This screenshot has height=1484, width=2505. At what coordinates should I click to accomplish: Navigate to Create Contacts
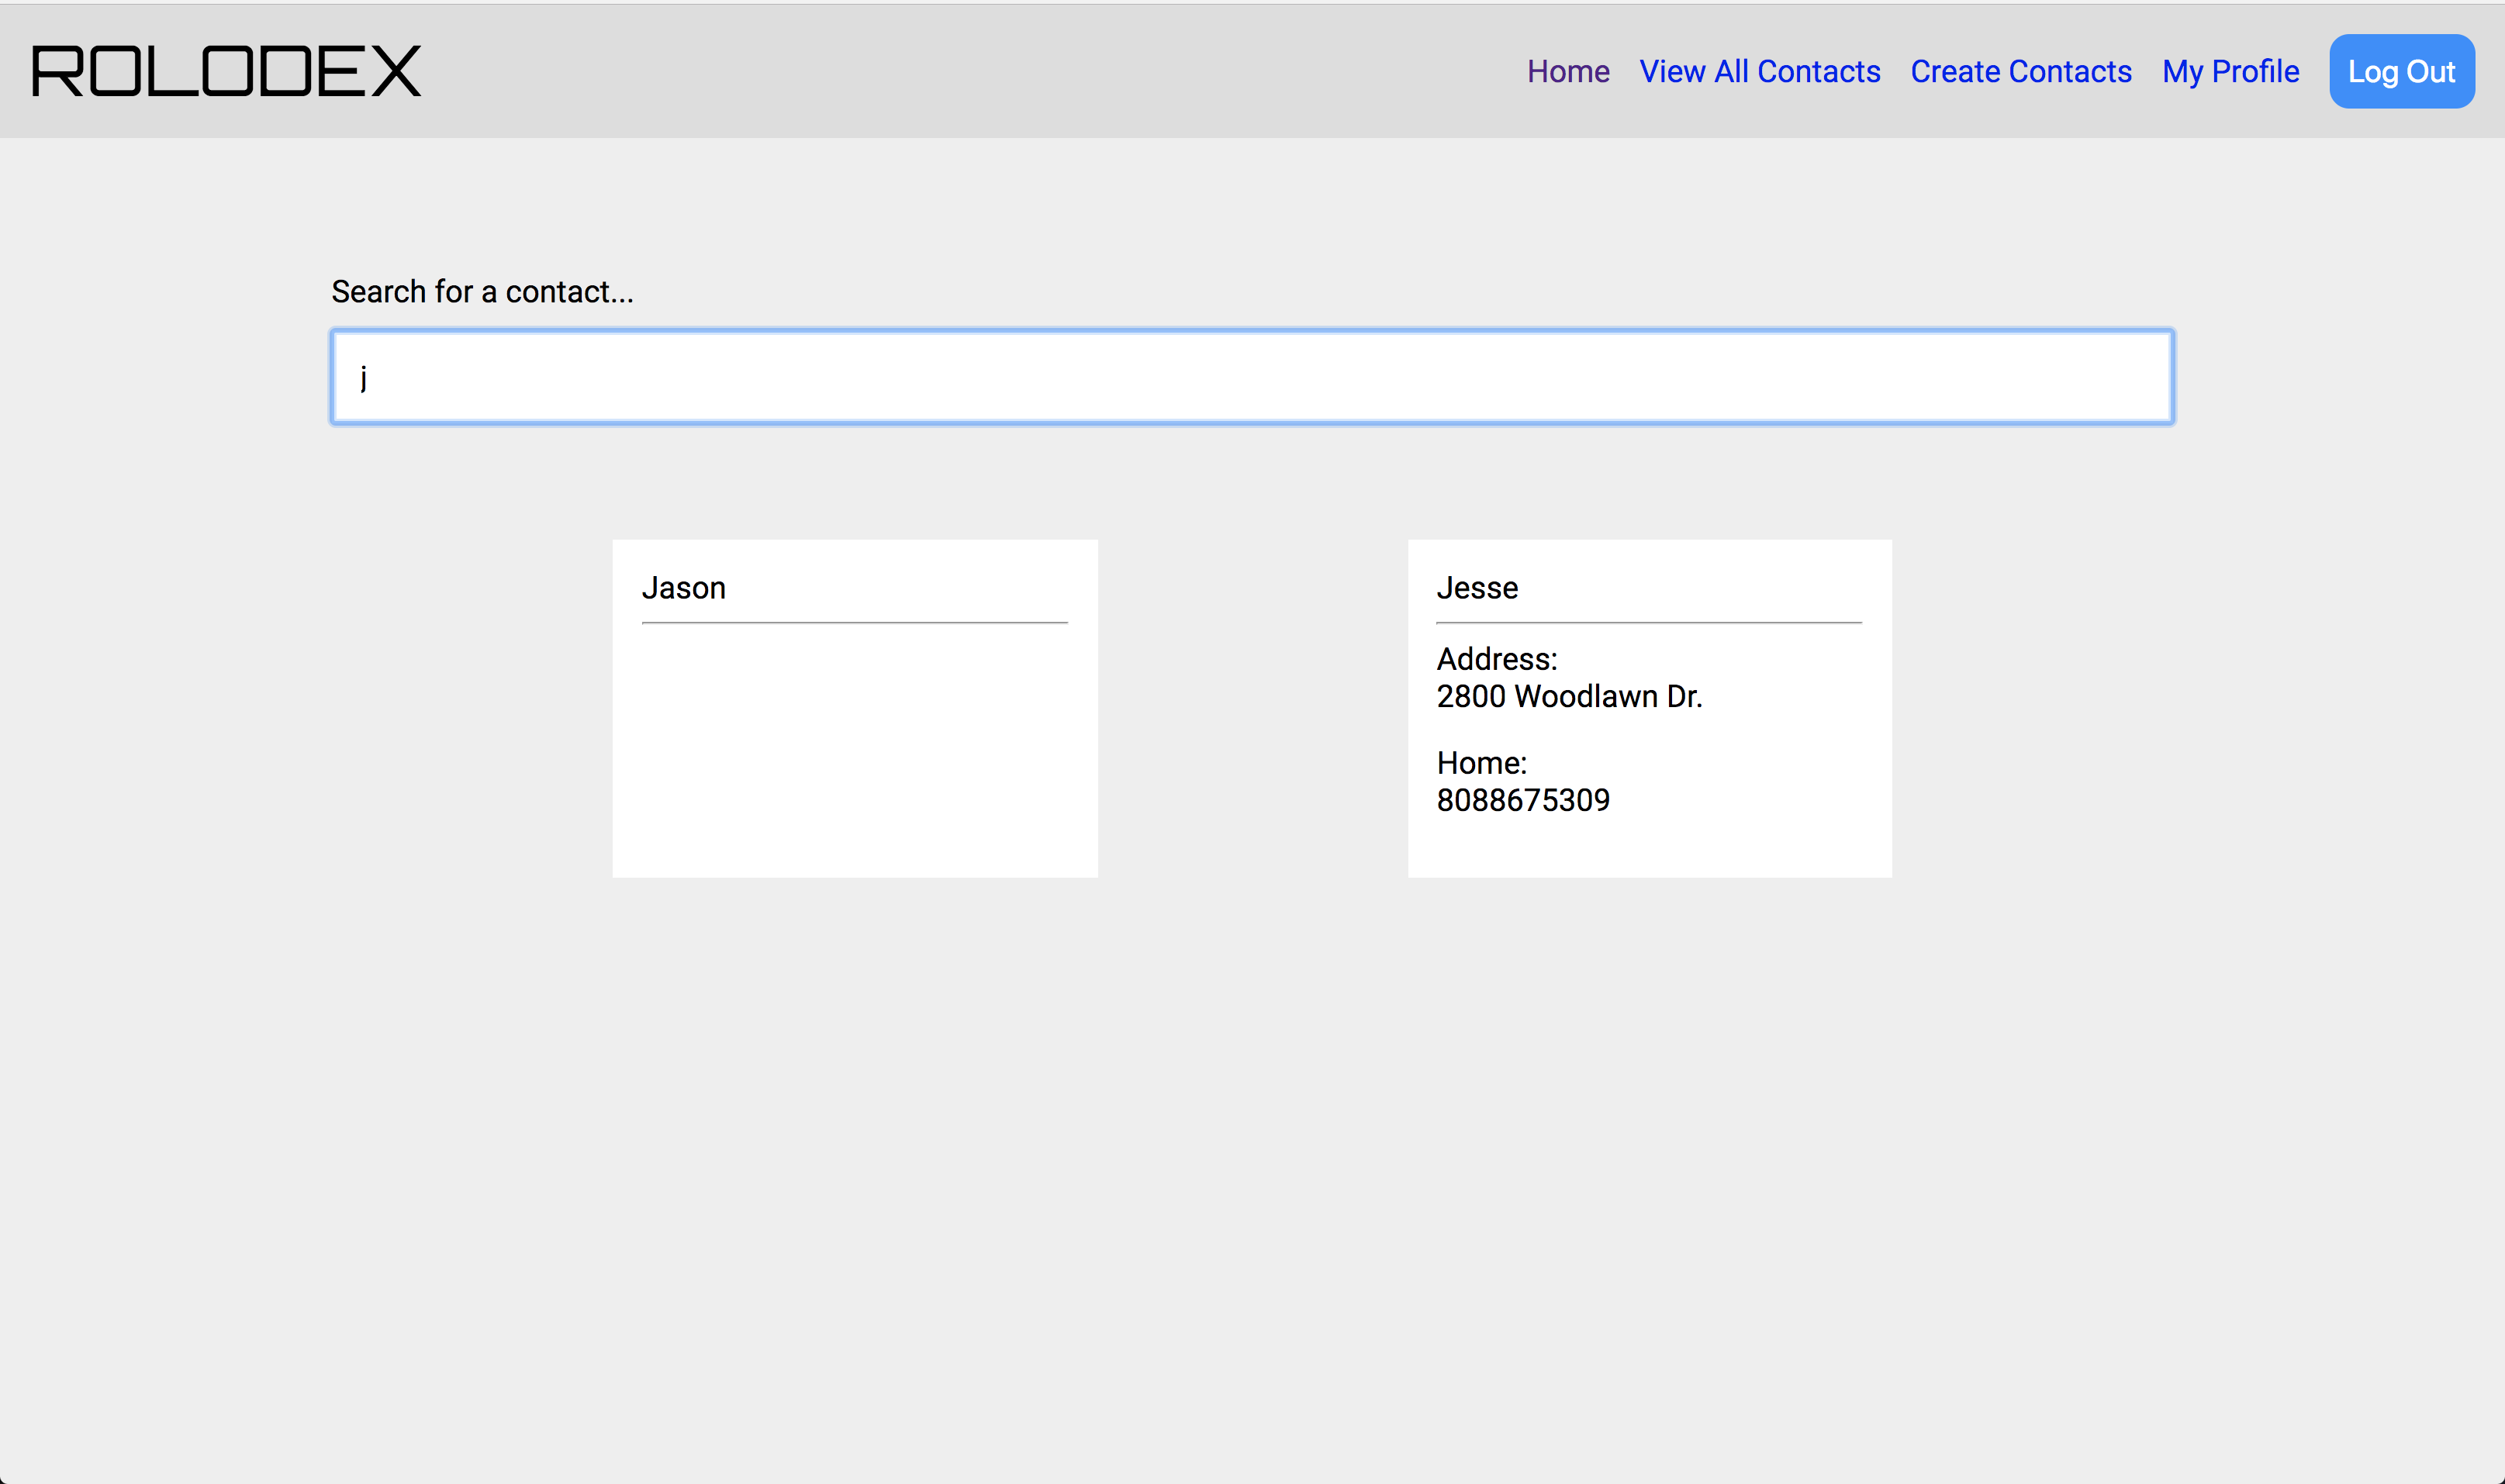click(x=2020, y=72)
